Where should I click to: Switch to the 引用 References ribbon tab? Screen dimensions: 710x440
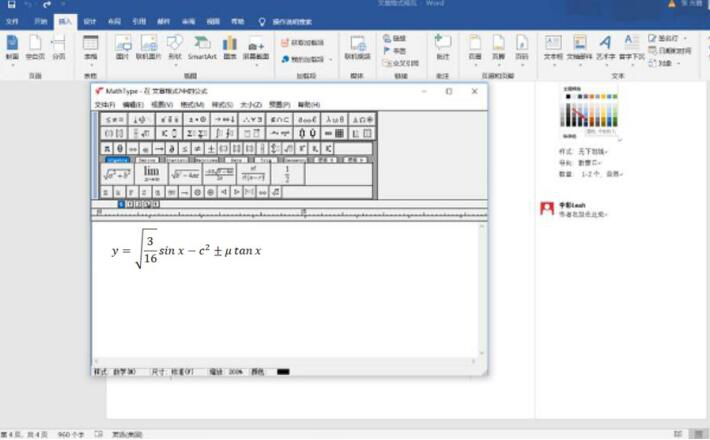[139, 21]
